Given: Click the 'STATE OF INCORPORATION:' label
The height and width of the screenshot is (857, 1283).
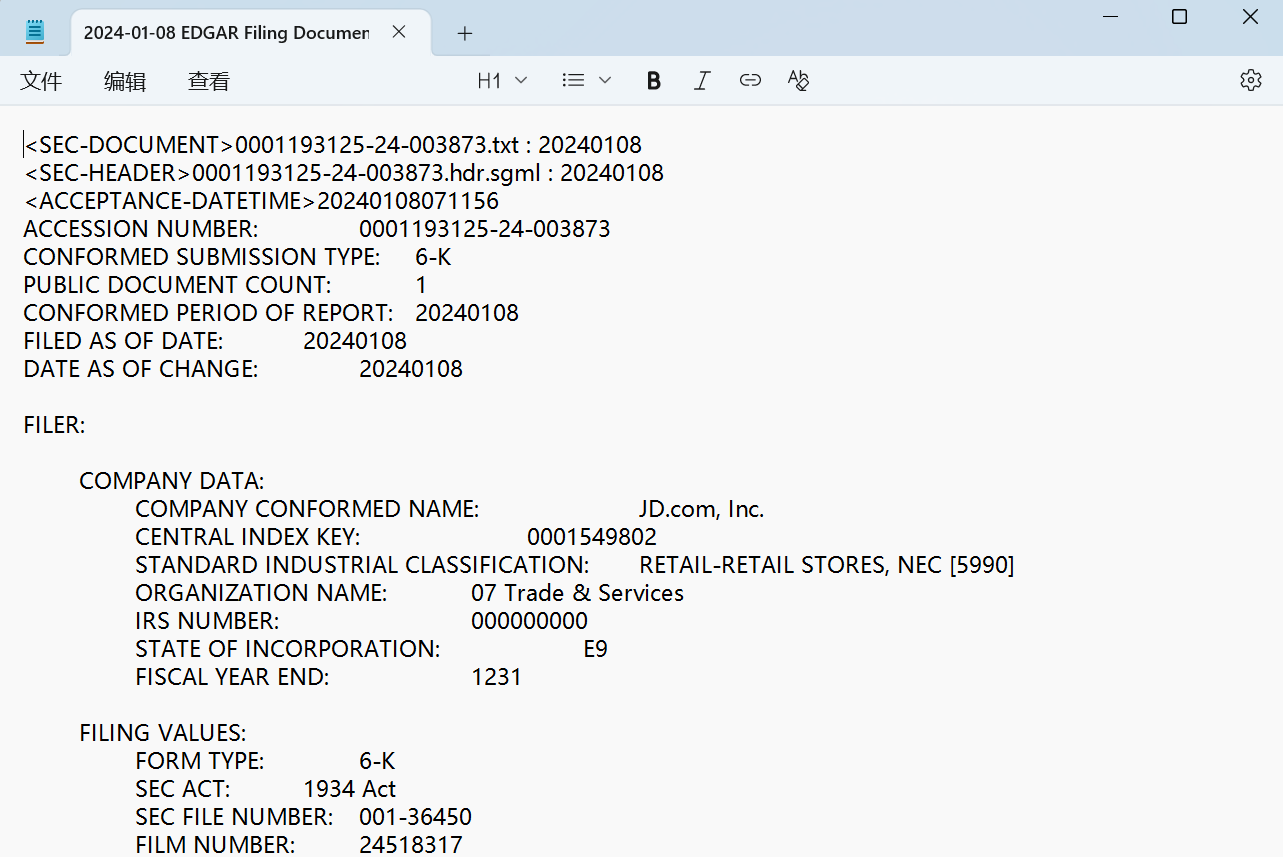Looking at the screenshot, I should pos(288,649).
